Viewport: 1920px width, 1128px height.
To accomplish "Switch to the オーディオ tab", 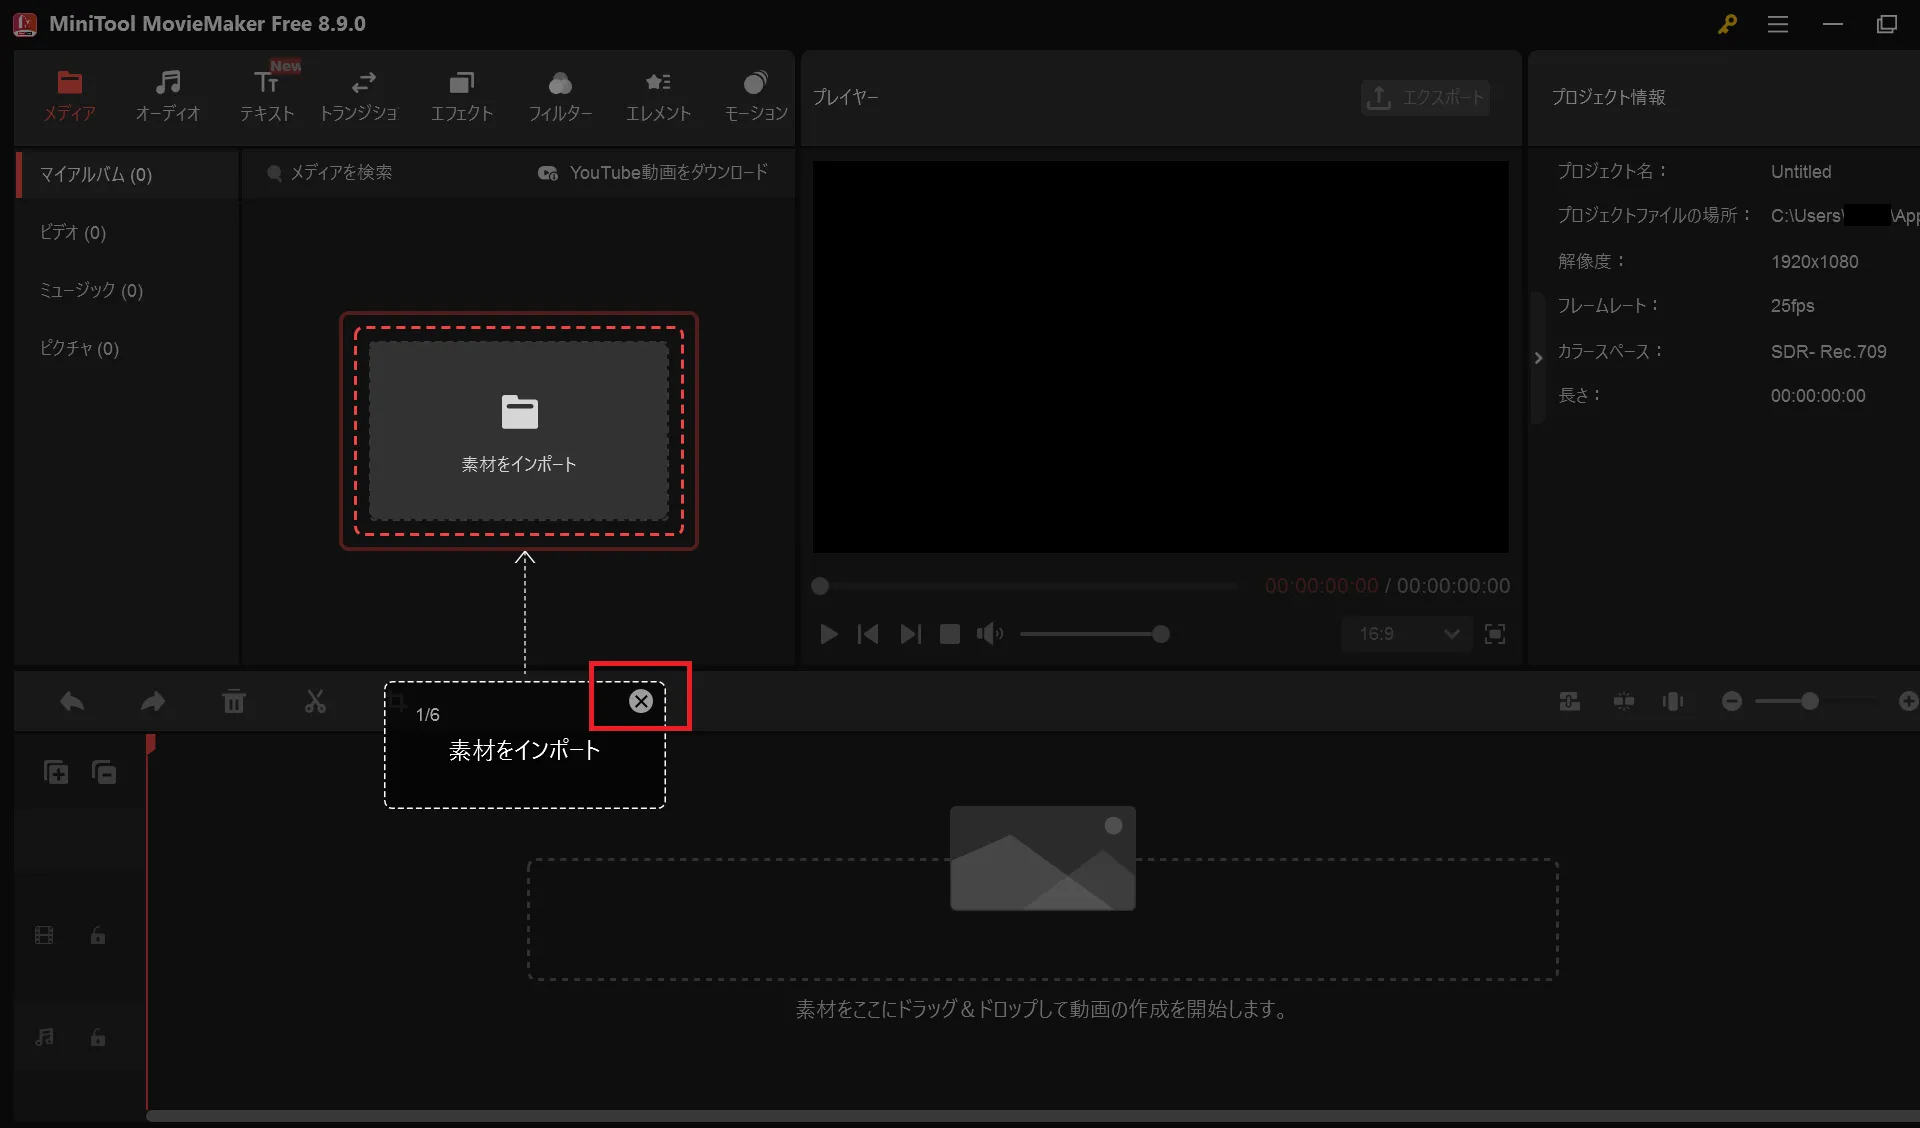I will tap(167, 97).
